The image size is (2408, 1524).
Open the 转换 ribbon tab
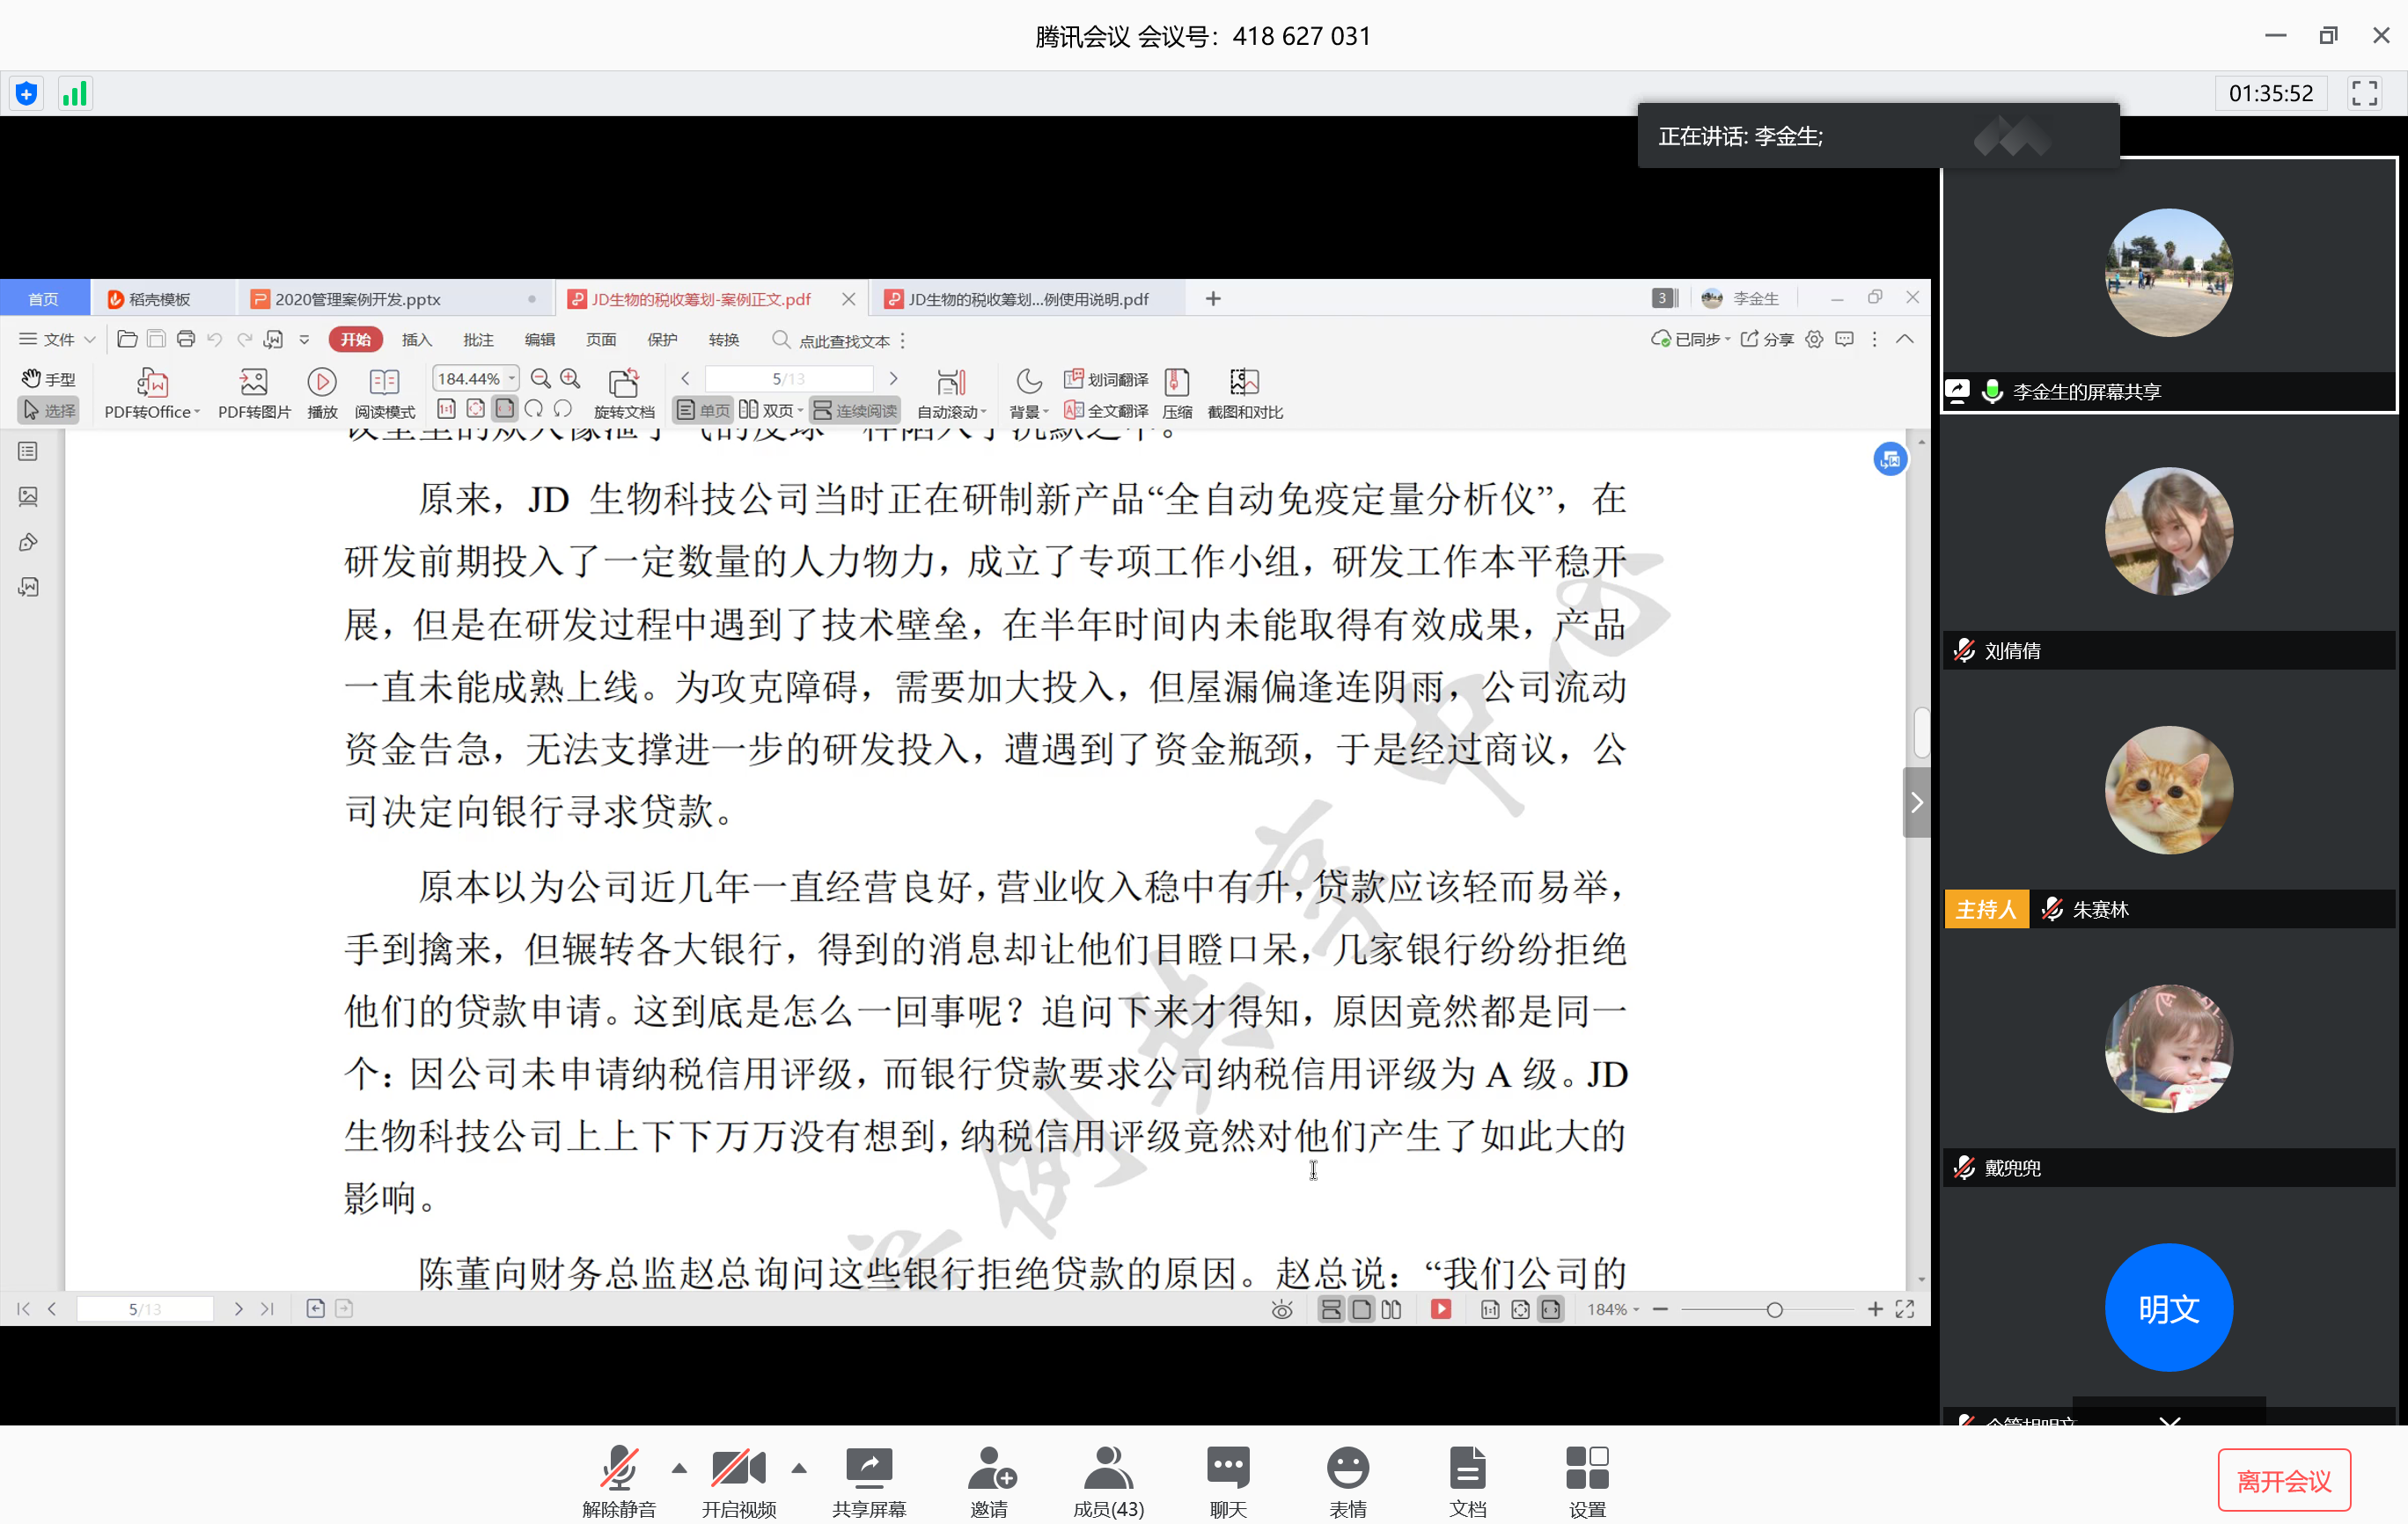(724, 340)
